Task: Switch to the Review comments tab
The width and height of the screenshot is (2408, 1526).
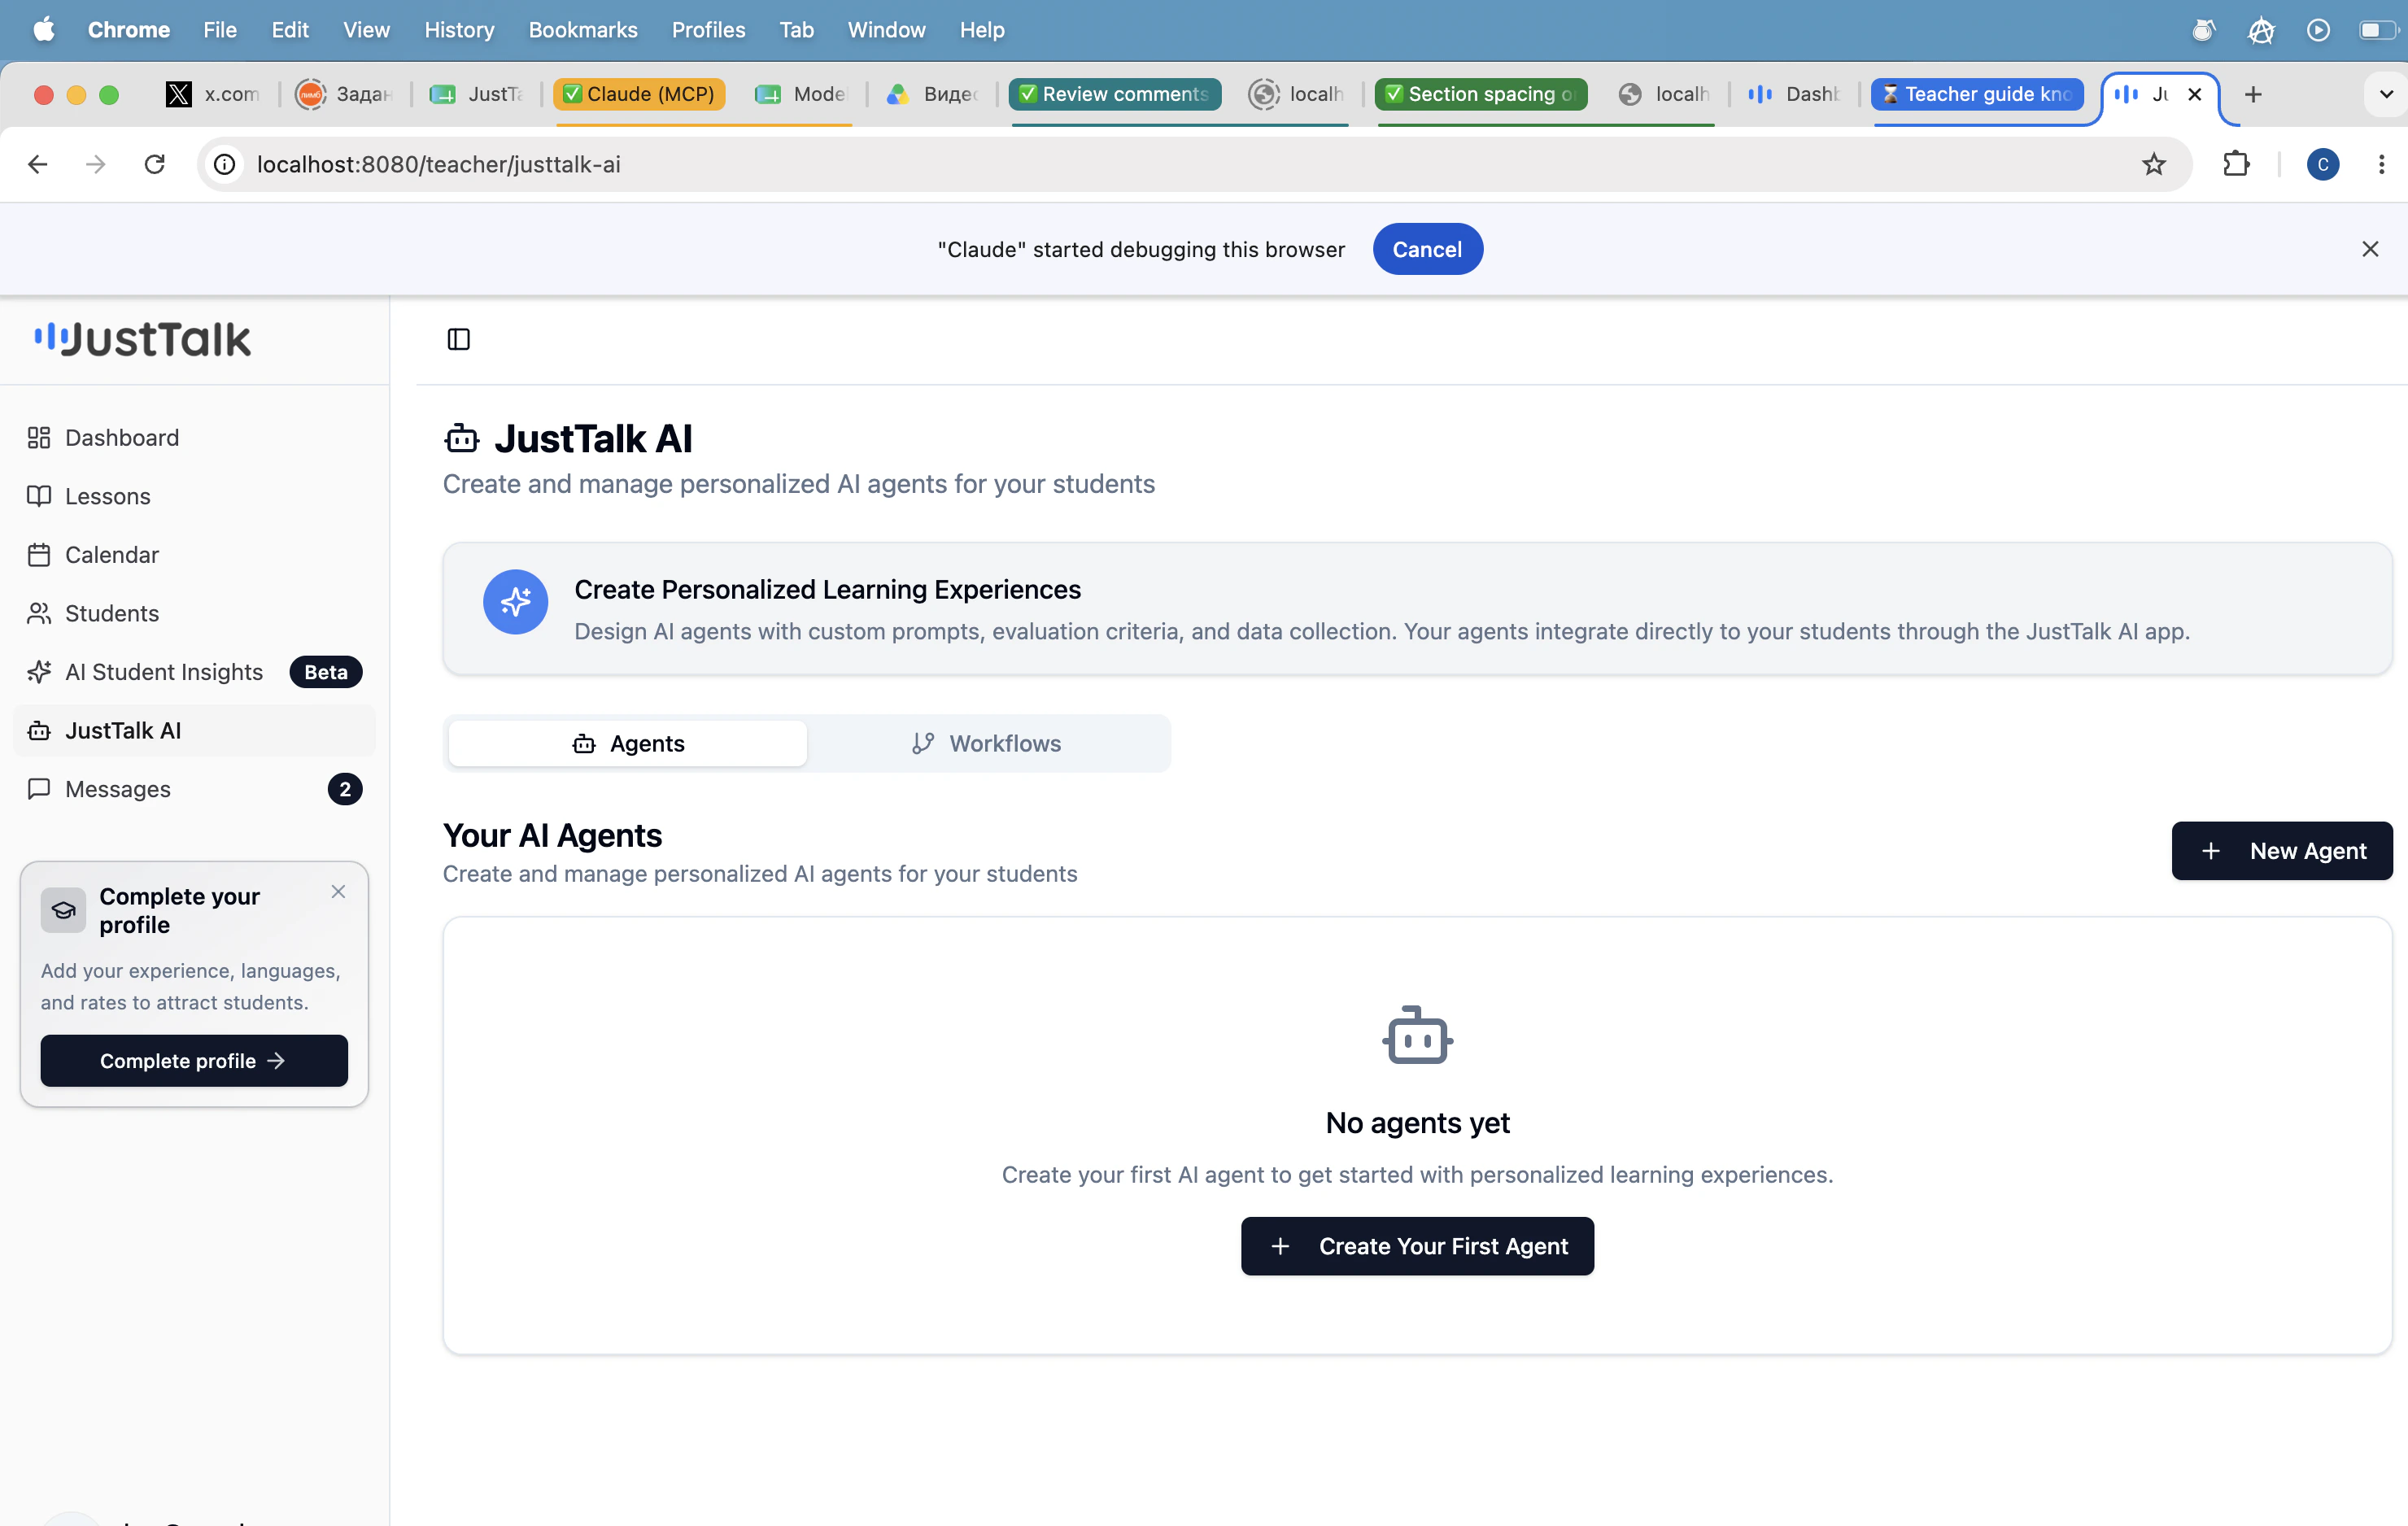Action: (1114, 94)
